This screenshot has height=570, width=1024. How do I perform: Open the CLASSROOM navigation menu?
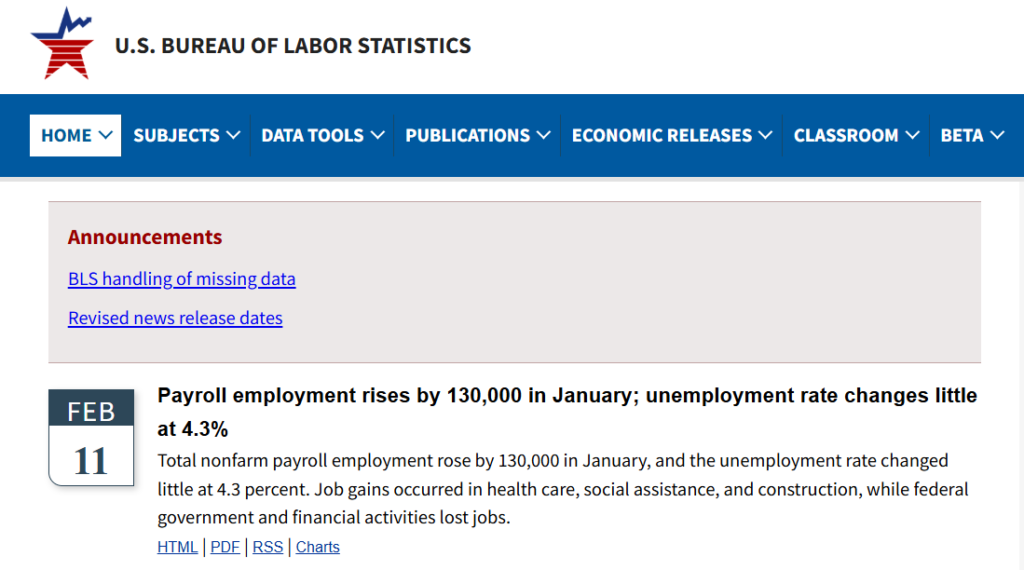coord(845,135)
